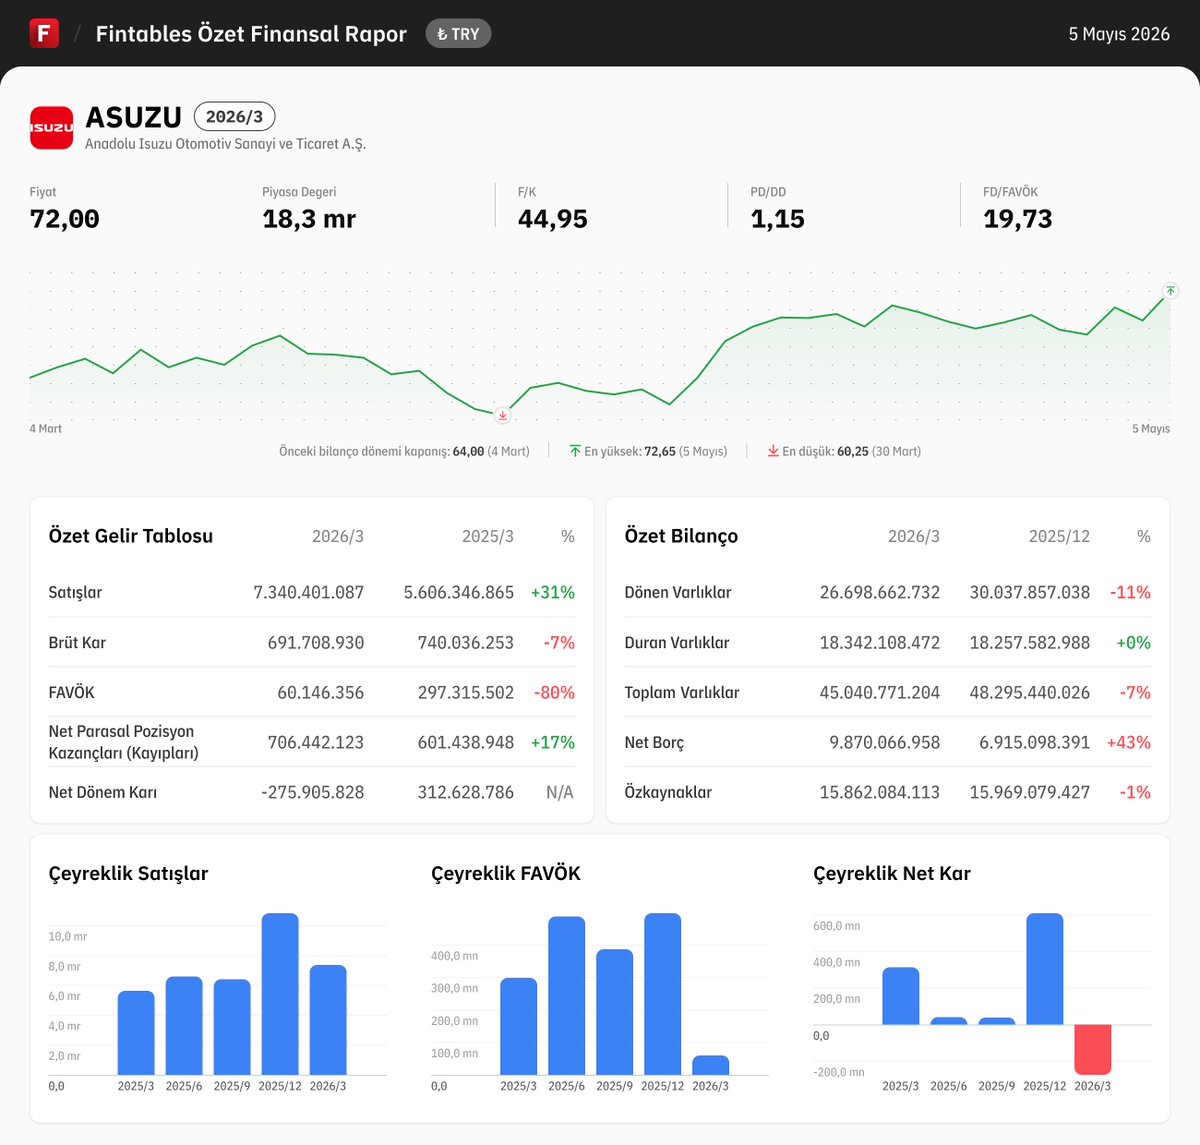This screenshot has height=1145, width=1200.
Task: Click the Özet Bilanço heading
Action: click(681, 536)
